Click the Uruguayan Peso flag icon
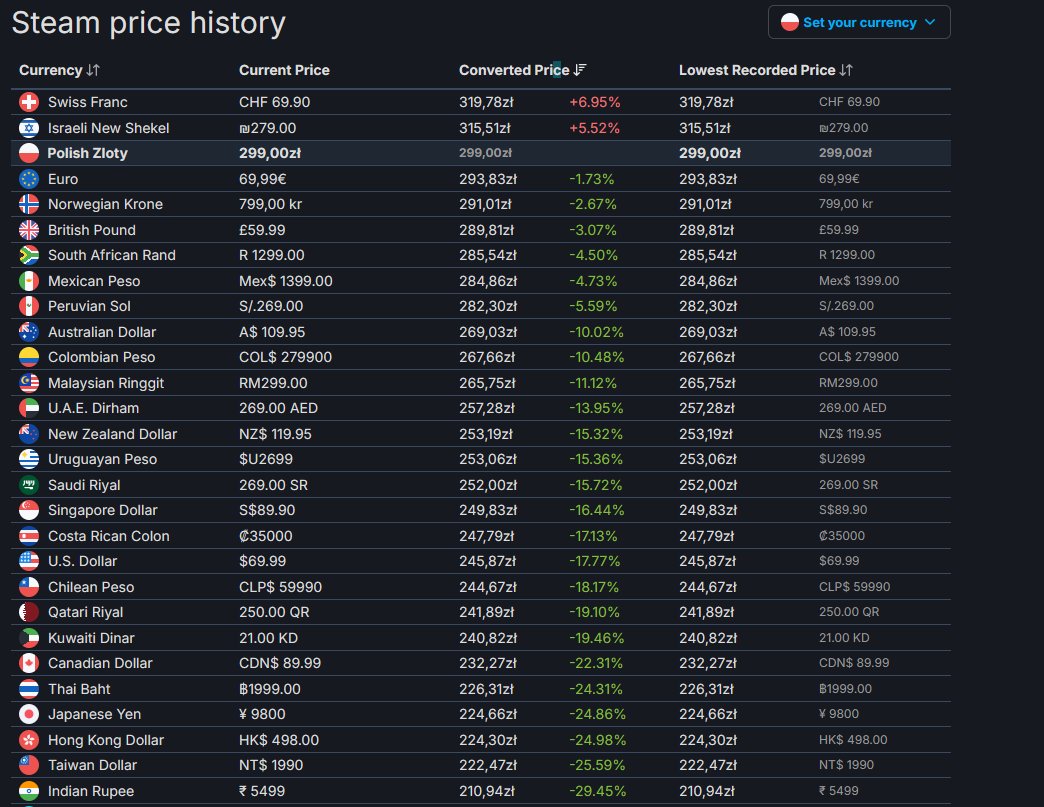 [29, 459]
